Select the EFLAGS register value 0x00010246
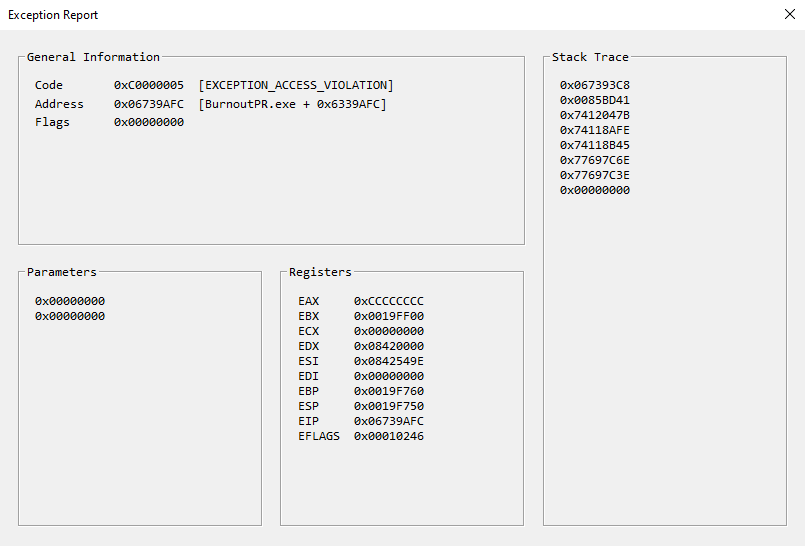805x546 pixels. (x=388, y=437)
